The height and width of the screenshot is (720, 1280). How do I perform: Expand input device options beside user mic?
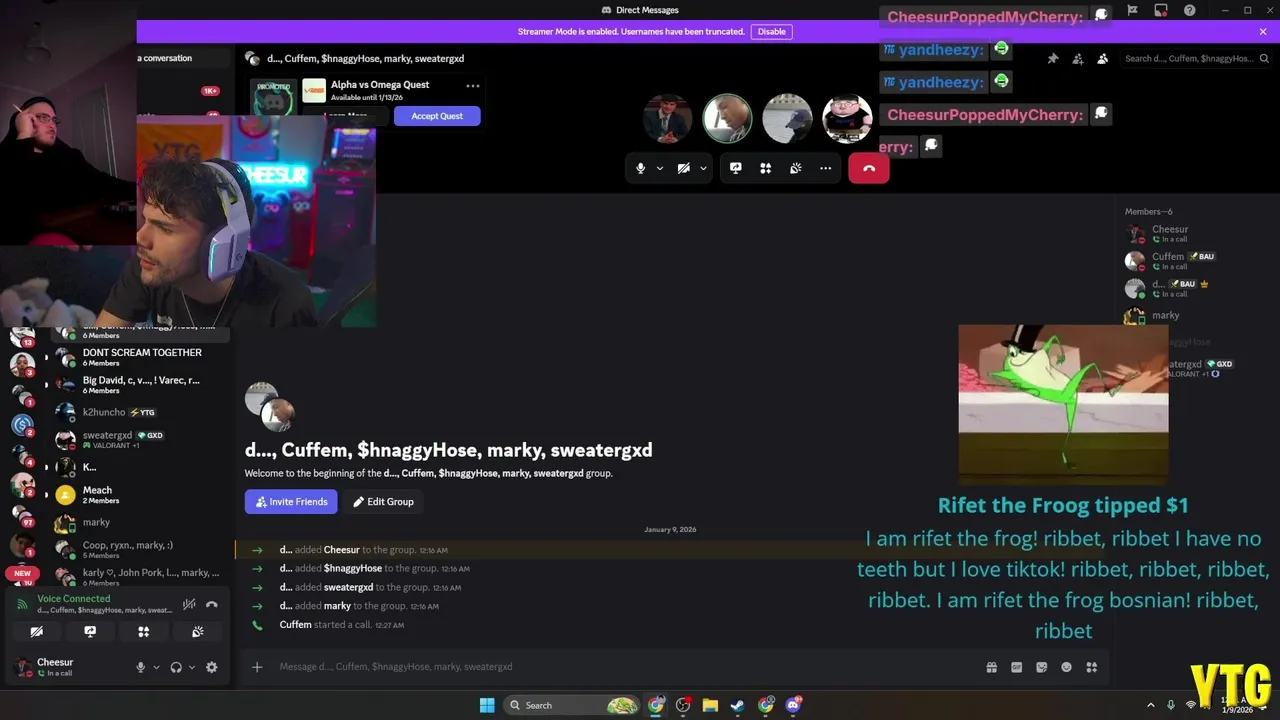[x=156, y=667]
